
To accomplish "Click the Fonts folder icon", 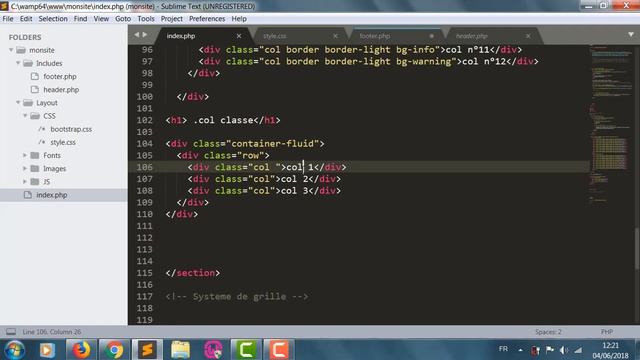I will (35, 155).
